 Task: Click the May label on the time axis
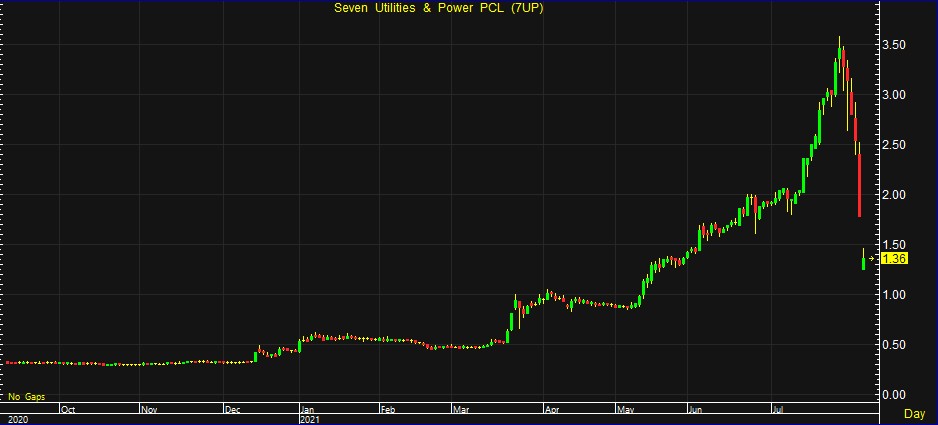(626, 410)
